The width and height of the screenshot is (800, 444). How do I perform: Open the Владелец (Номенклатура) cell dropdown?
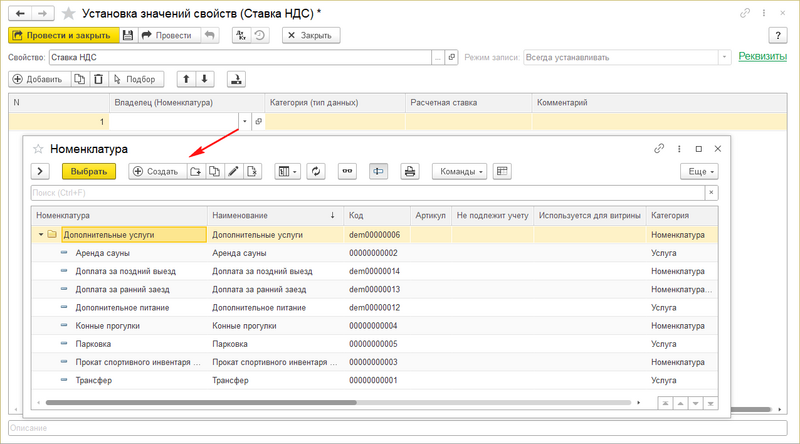[x=244, y=121]
